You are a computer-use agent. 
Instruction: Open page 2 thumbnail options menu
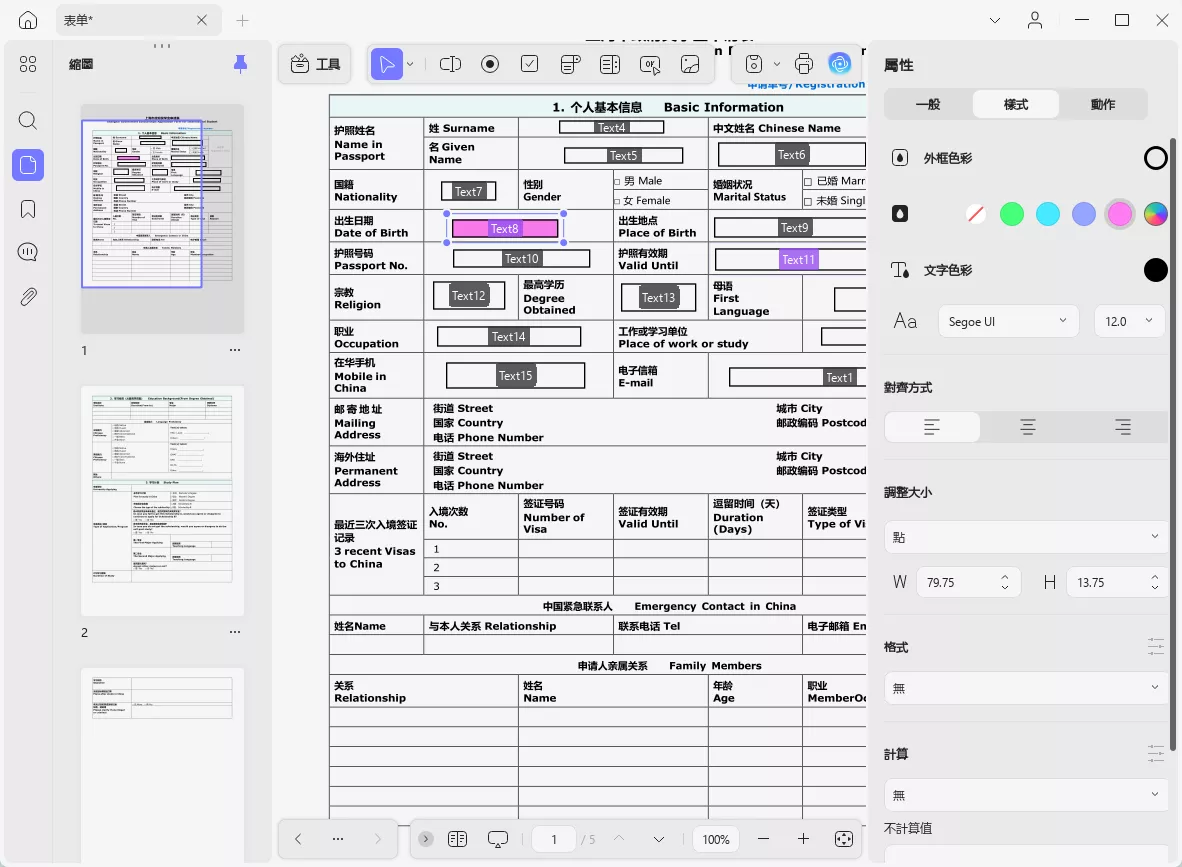tap(235, 632)
